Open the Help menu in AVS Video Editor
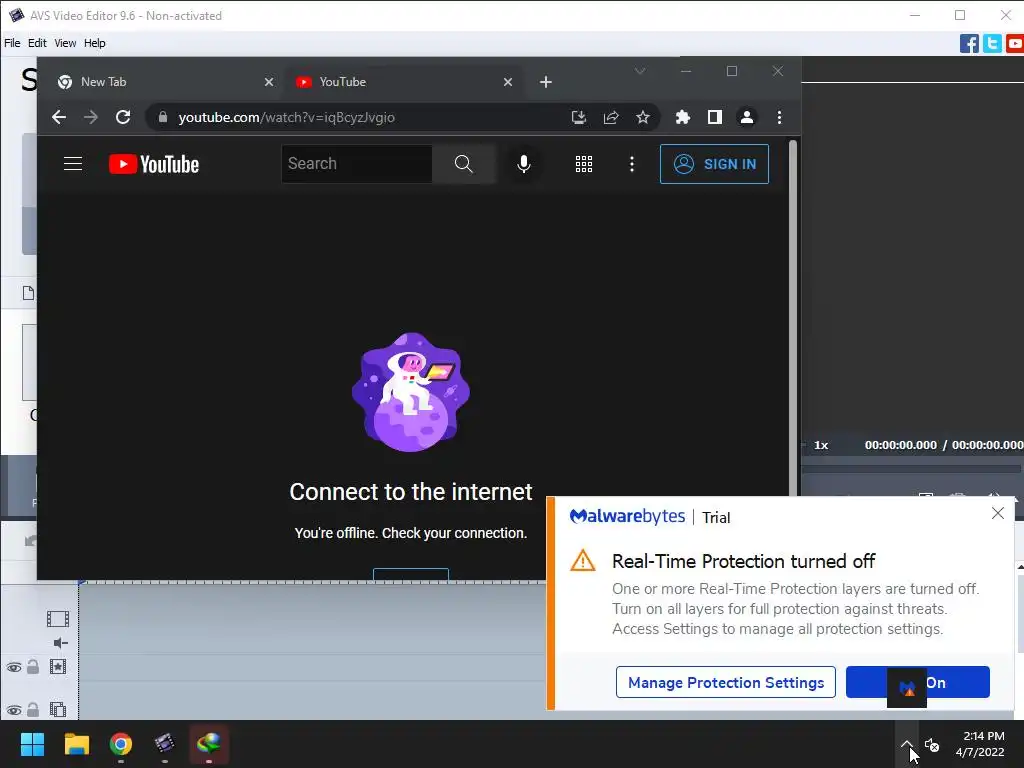Image resolution: width=1024 pixels, height=768 pixels. coord(95,43)
